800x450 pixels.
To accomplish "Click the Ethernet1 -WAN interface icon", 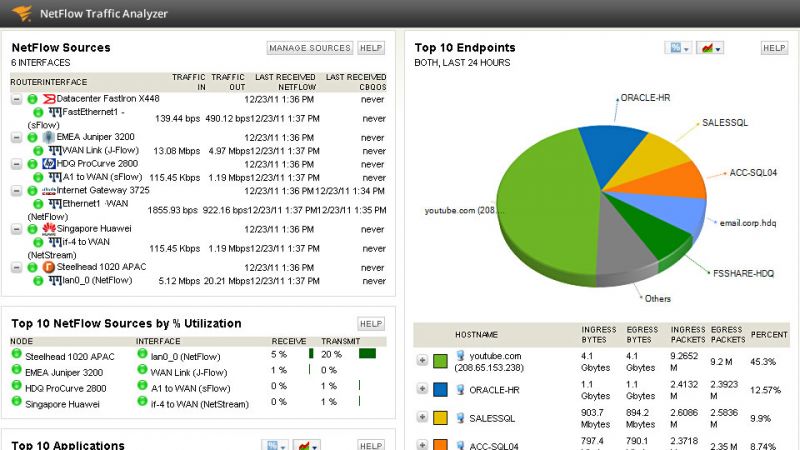I will point(55,204).
